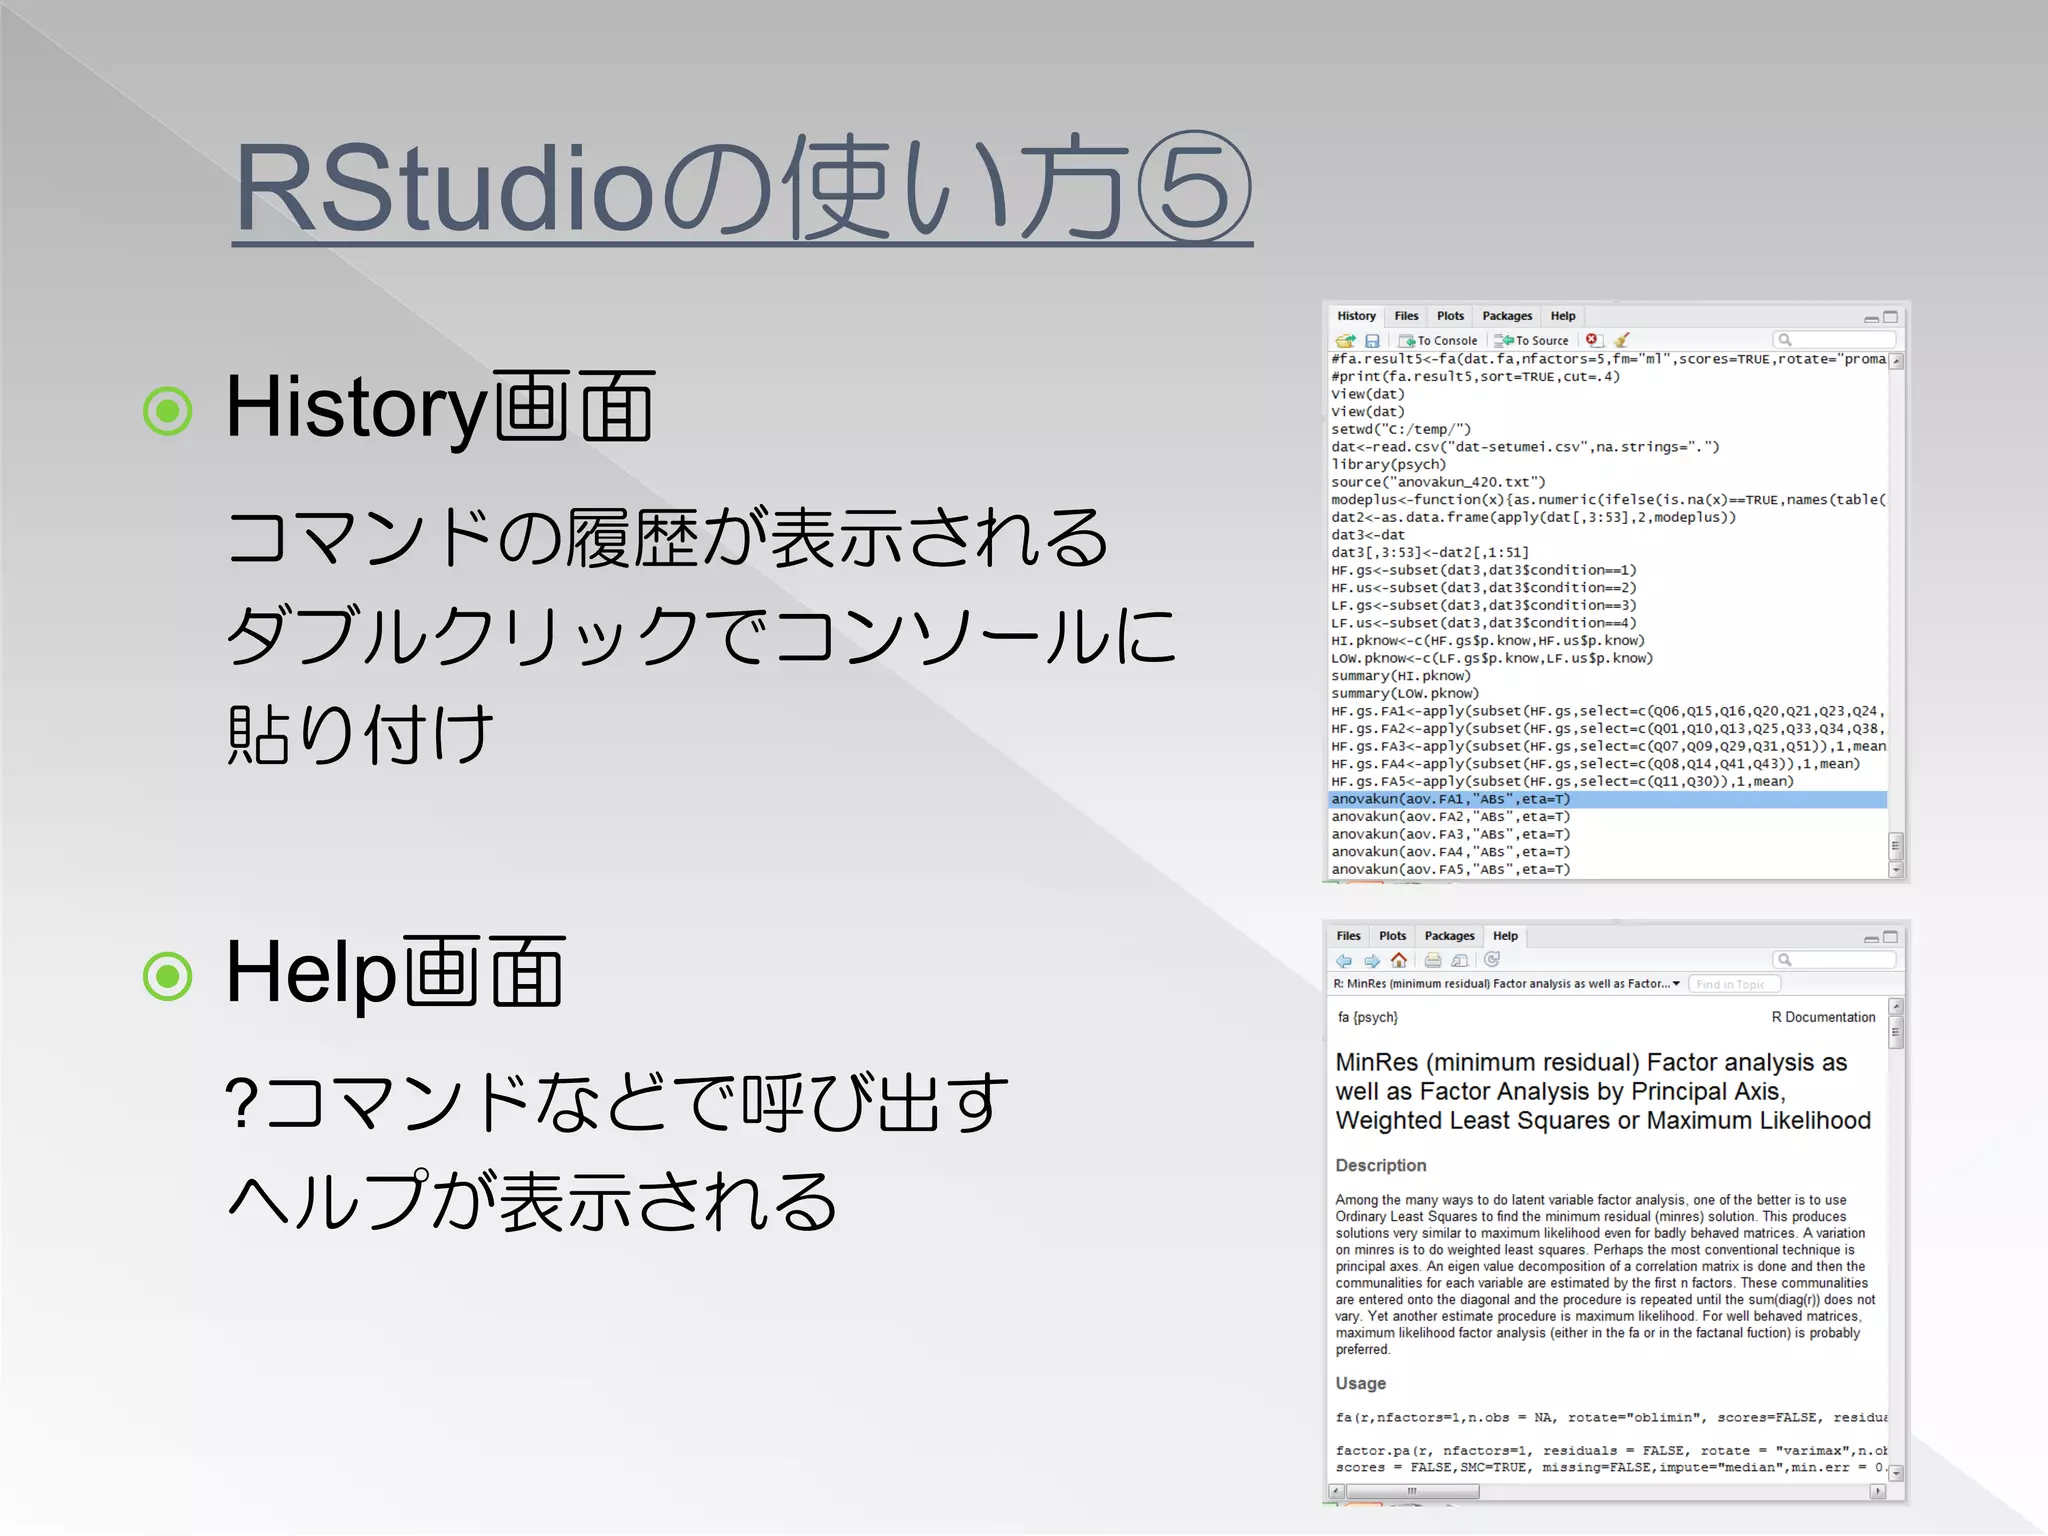Click the To Source button
The height and width of the screenshot is (1536, 2048).
1532,341
